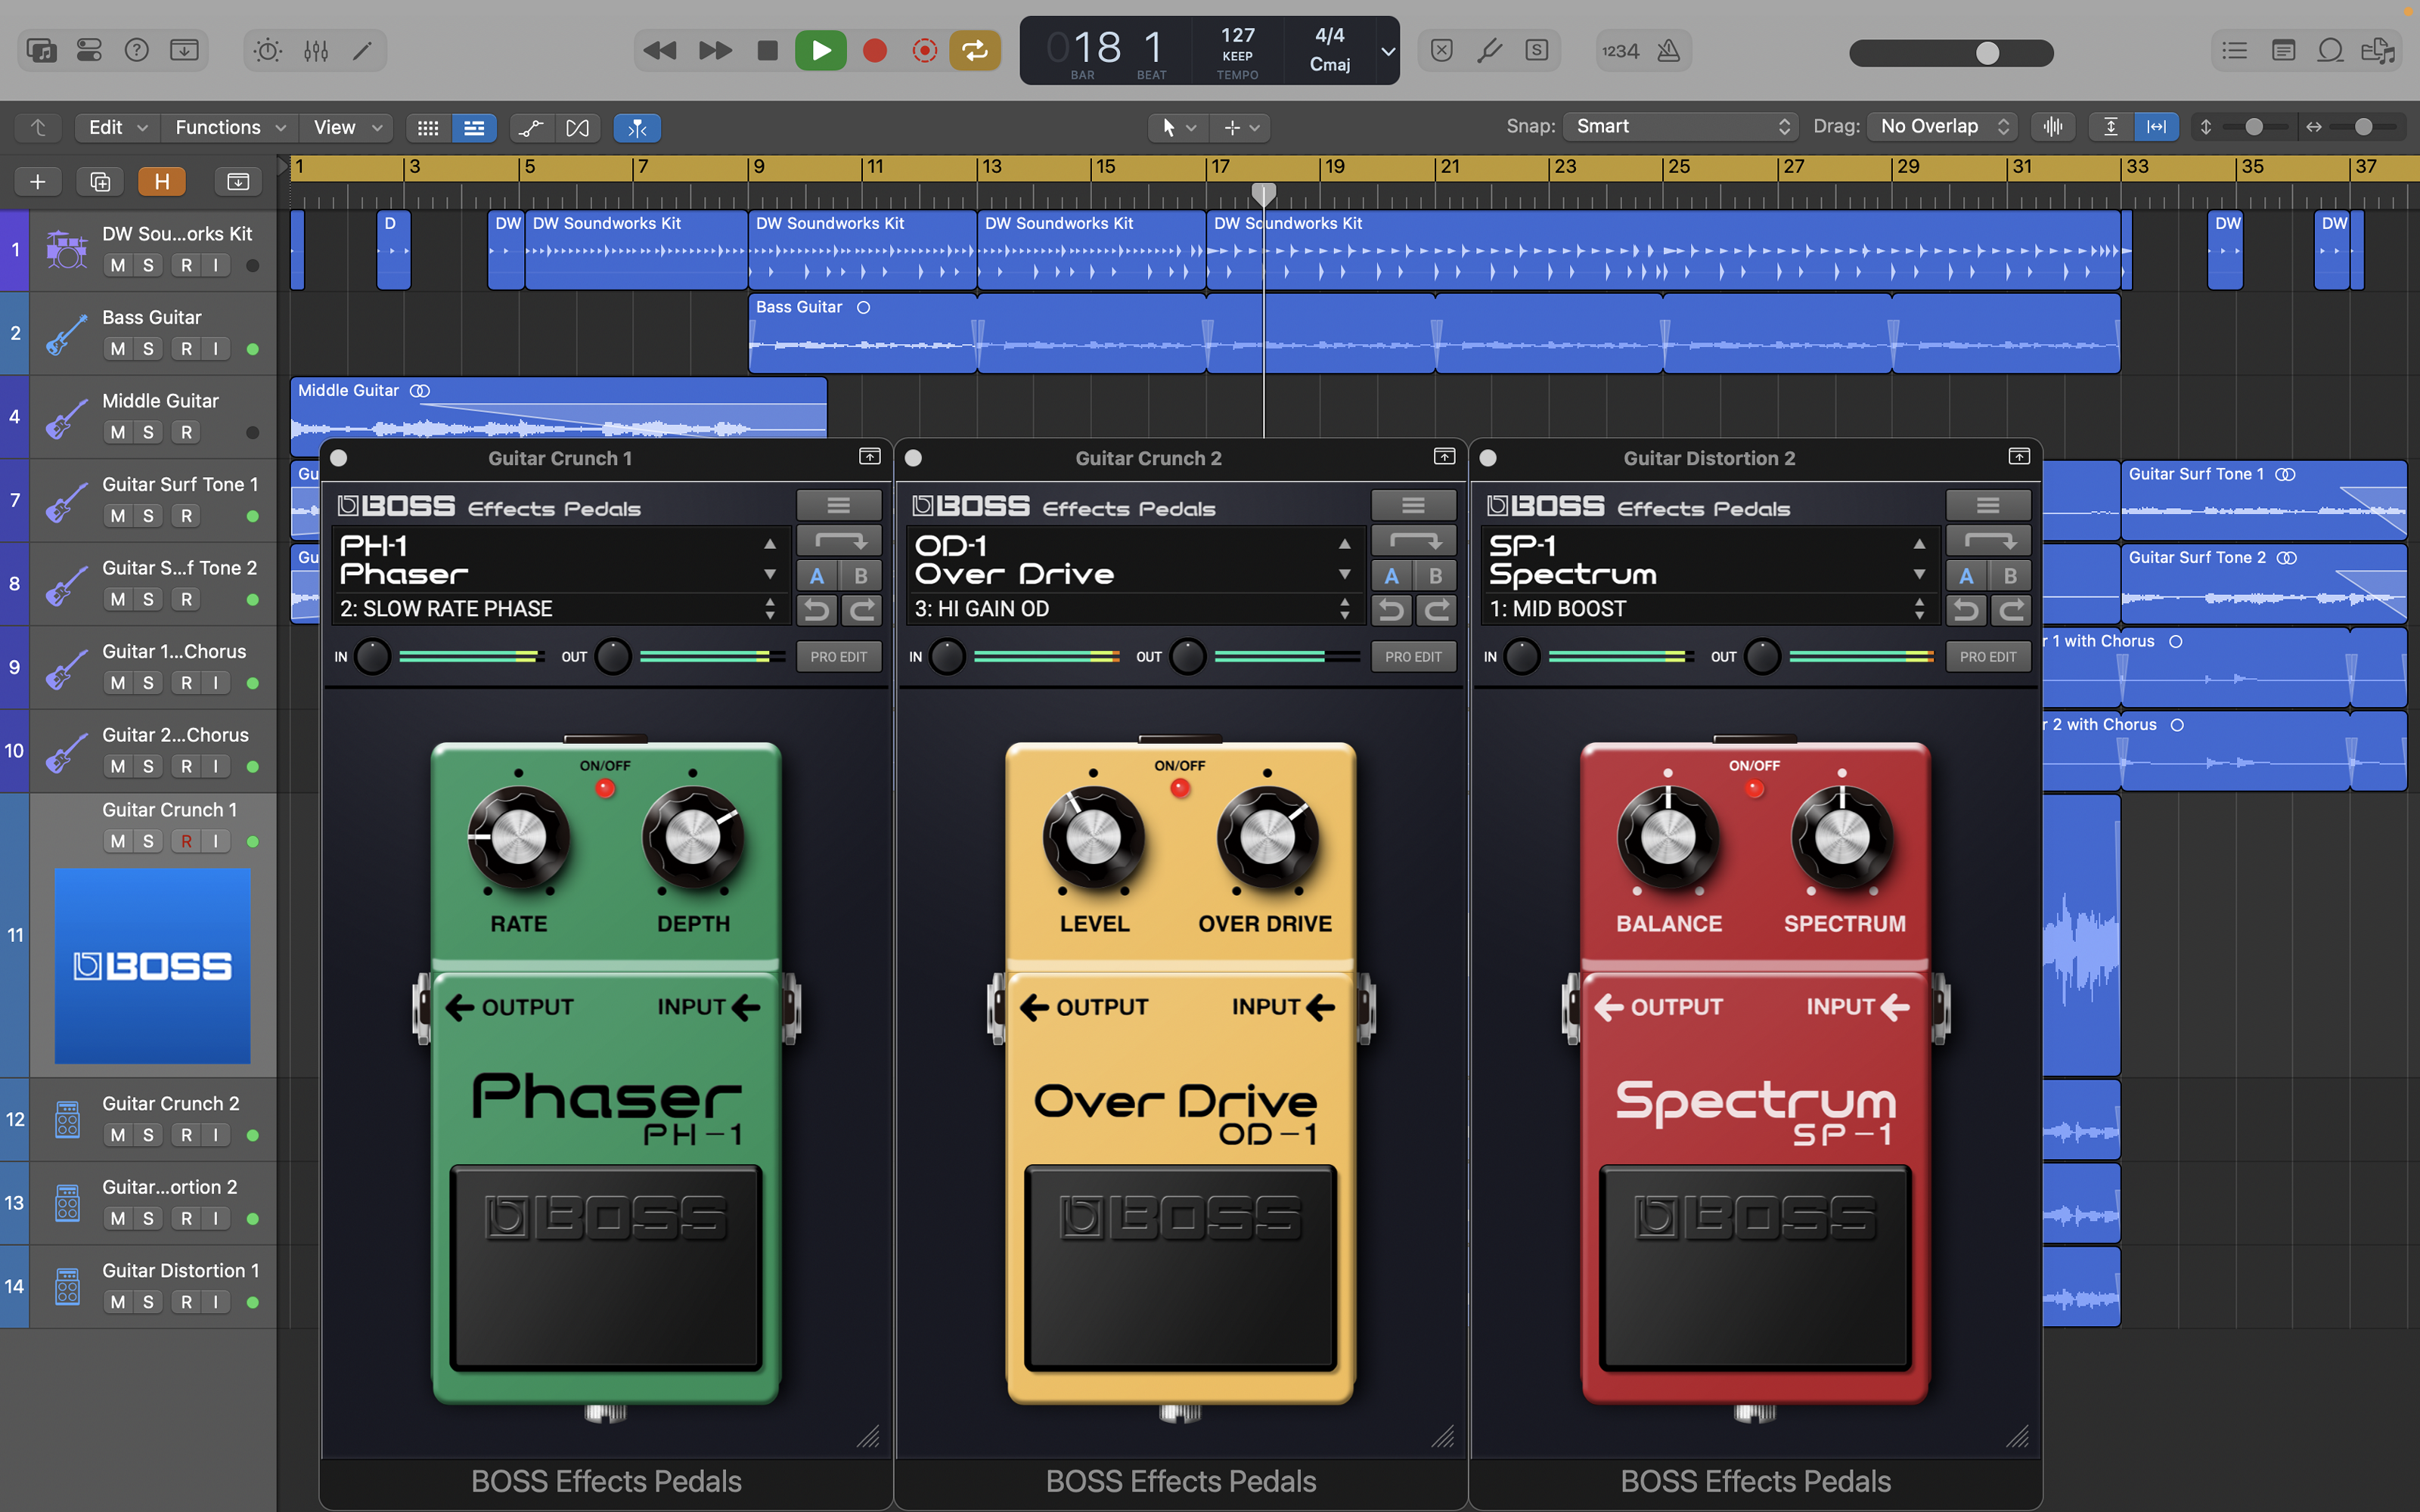Open the Mixer from the control bar
The image size is (2420, 1512).
click(316, 50)
